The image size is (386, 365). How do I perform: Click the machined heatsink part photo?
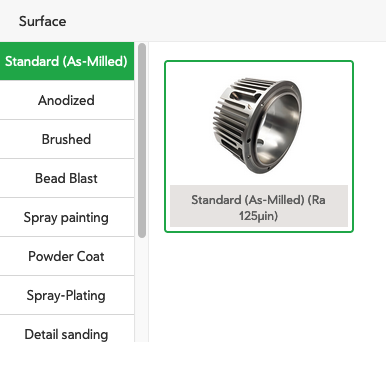coord(257,126)
